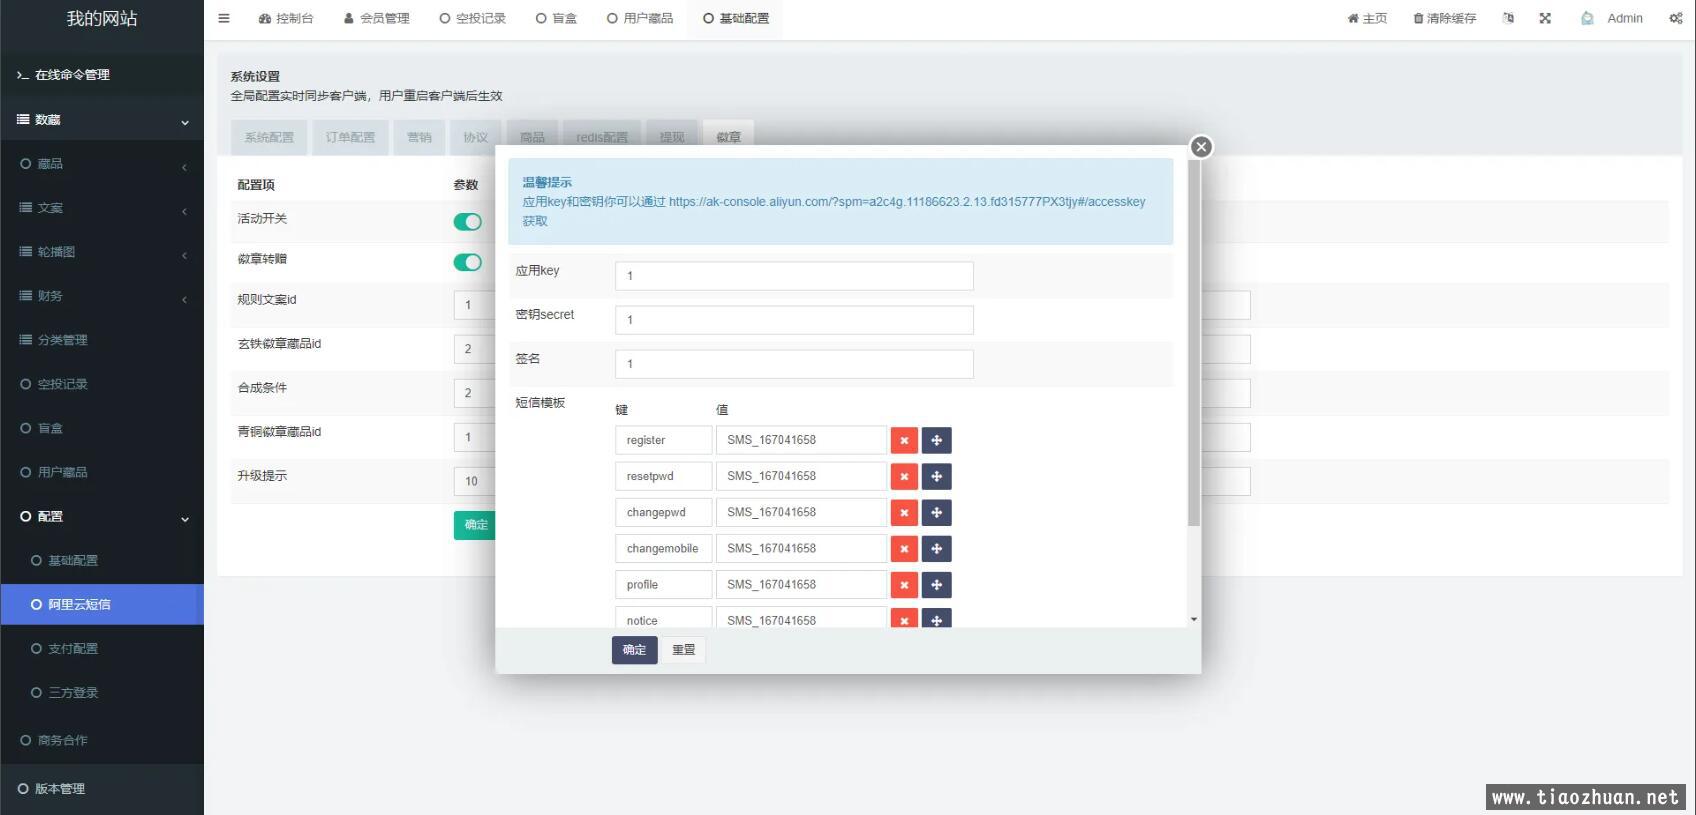Screen dimensions: 1696x815
Task: Click move handle for changepwd row
Action: point(936,512)
